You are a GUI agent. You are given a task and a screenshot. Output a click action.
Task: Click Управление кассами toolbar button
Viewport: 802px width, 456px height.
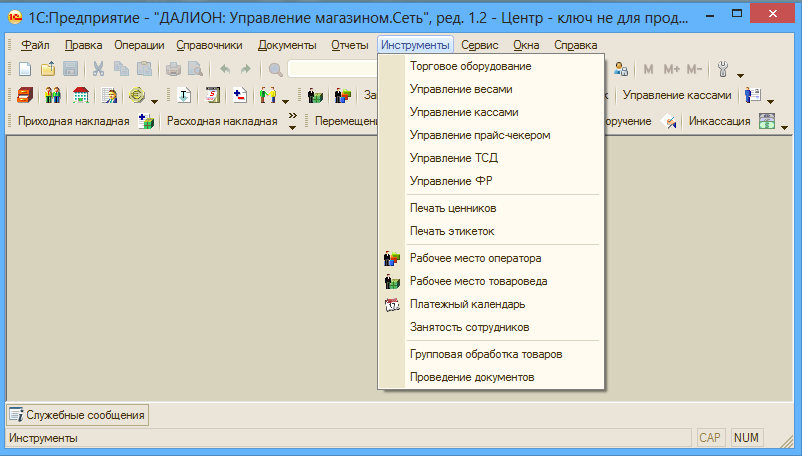[x=677, y=95]
